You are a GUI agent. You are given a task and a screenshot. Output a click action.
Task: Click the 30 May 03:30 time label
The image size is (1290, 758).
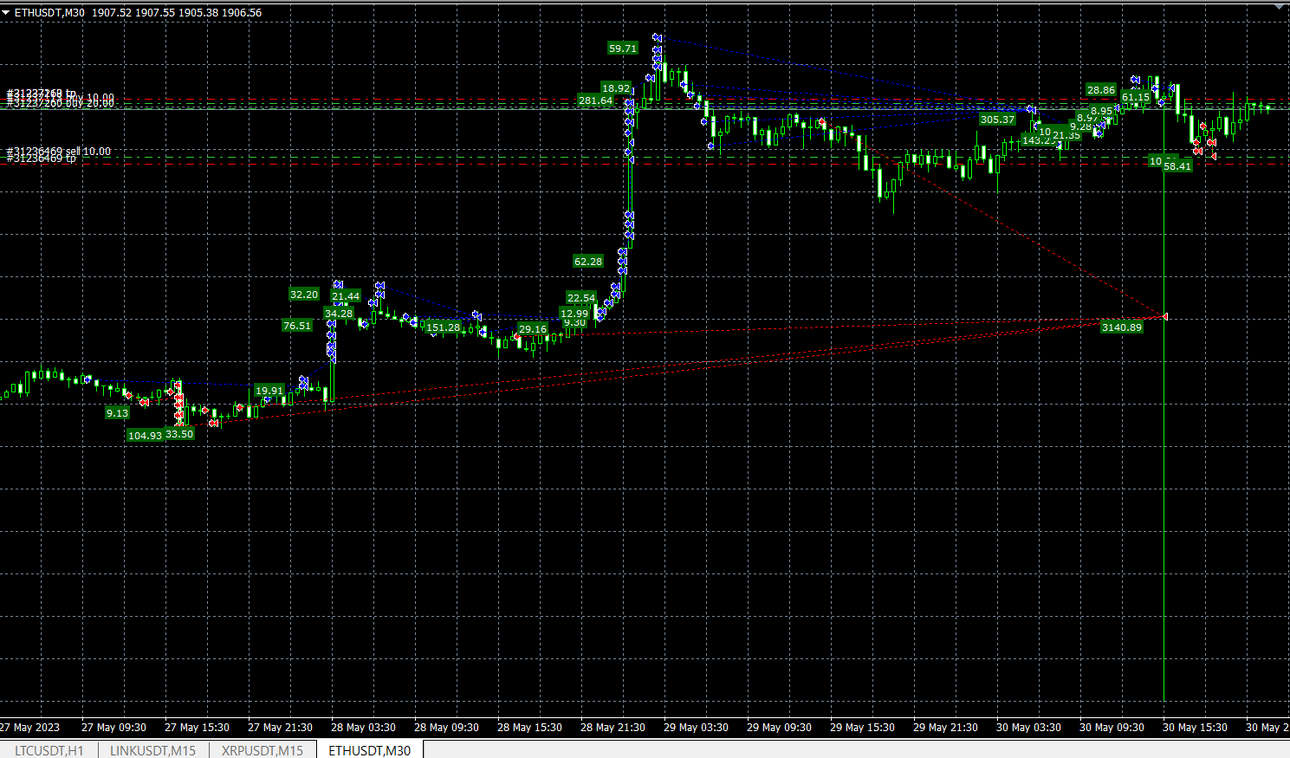[1030, 727]
